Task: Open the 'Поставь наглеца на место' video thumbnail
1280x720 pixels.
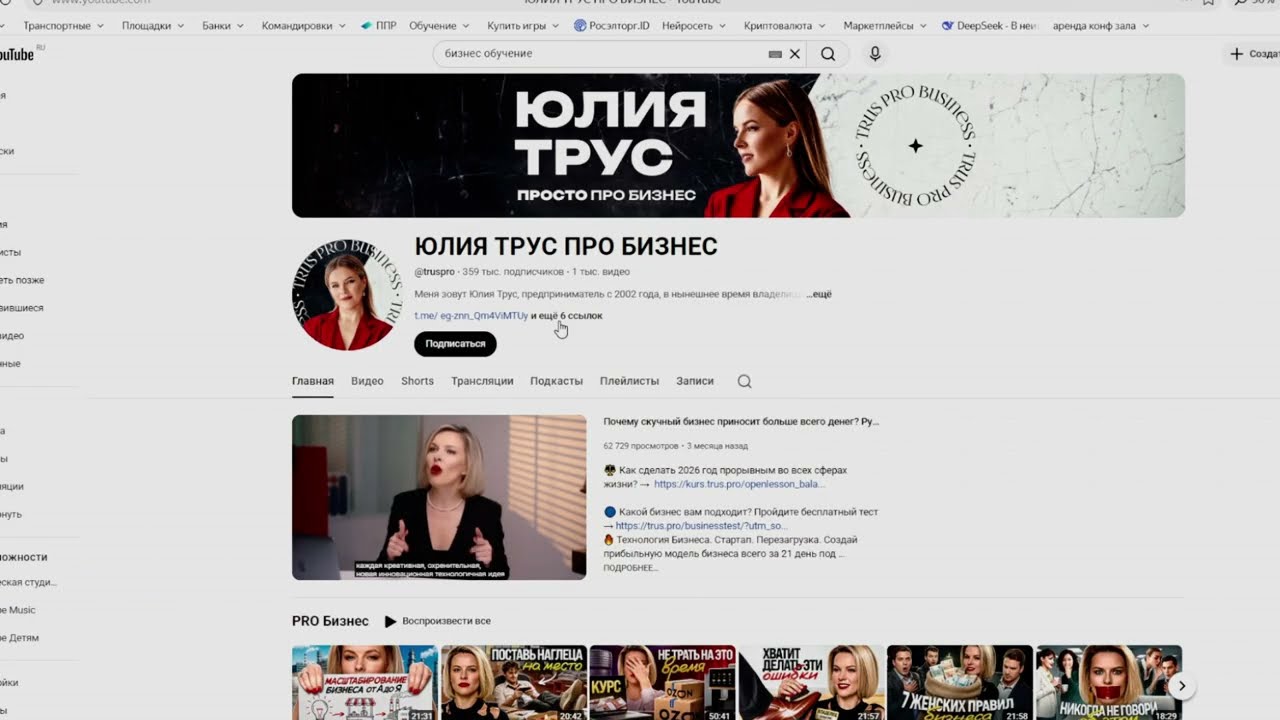Action: click(514, 683)
